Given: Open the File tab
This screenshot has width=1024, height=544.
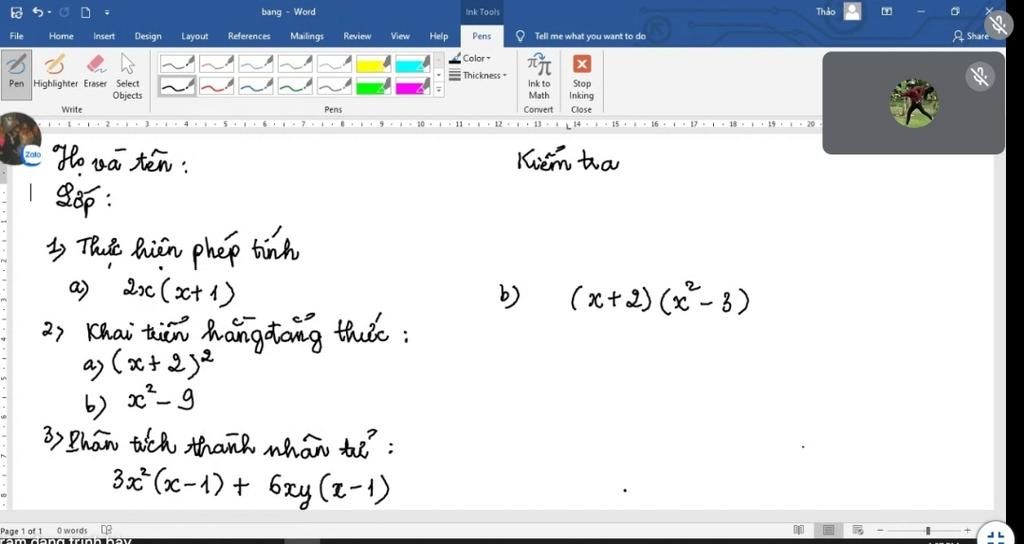Looking at the screenshot, I should [x=17, y=36].
